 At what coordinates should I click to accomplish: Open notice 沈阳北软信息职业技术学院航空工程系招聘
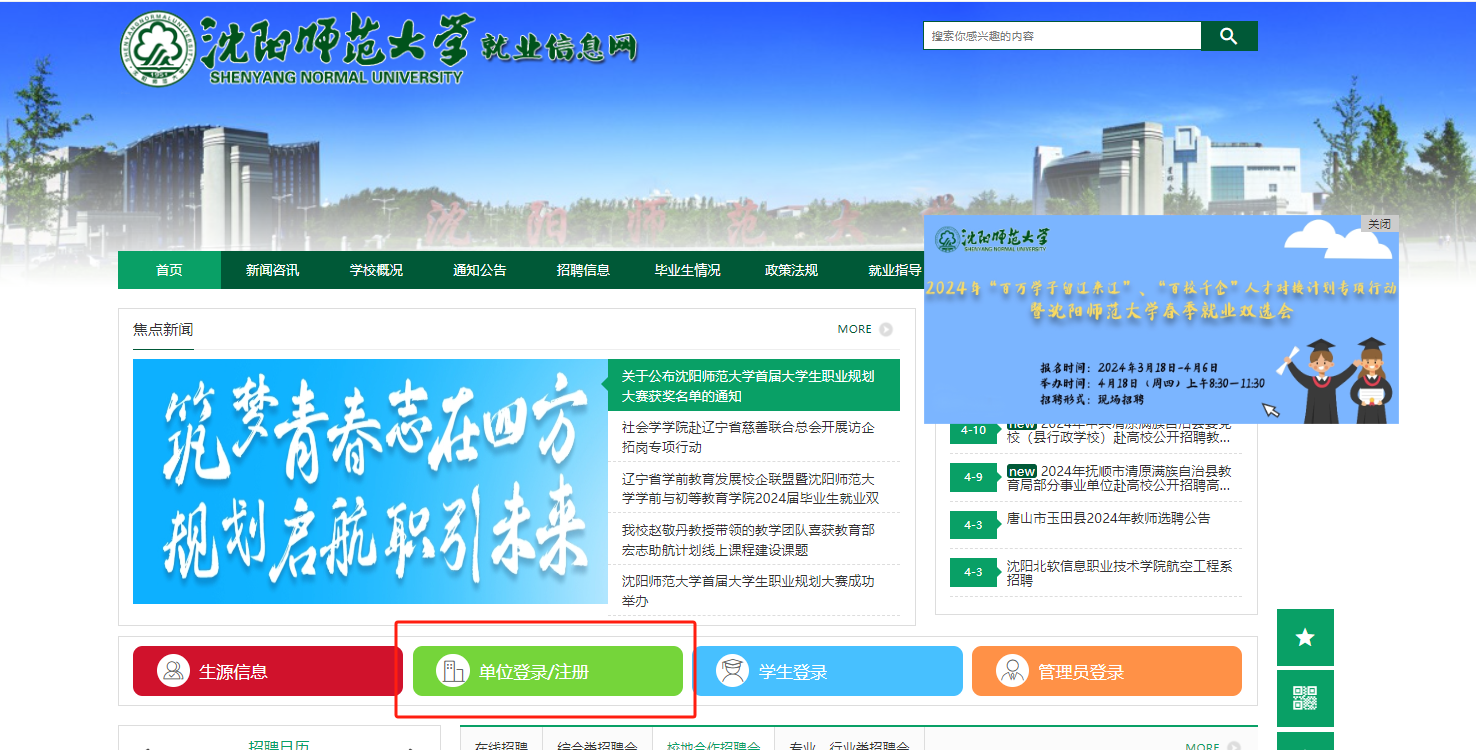1119,572
